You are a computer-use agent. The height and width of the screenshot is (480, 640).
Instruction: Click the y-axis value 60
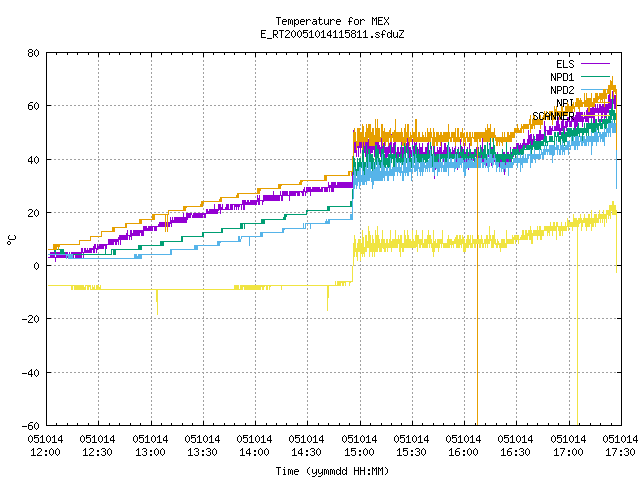click(x=33, y=107)
